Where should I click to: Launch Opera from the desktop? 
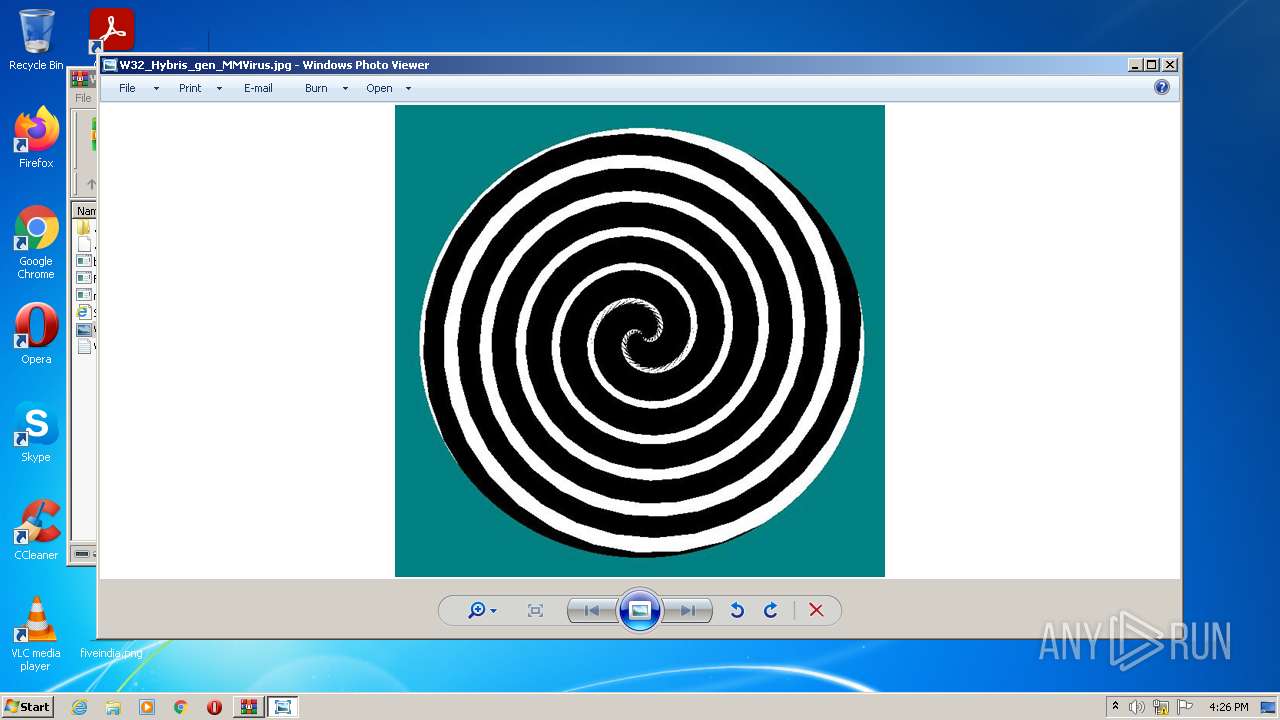(x=36, y=334)
